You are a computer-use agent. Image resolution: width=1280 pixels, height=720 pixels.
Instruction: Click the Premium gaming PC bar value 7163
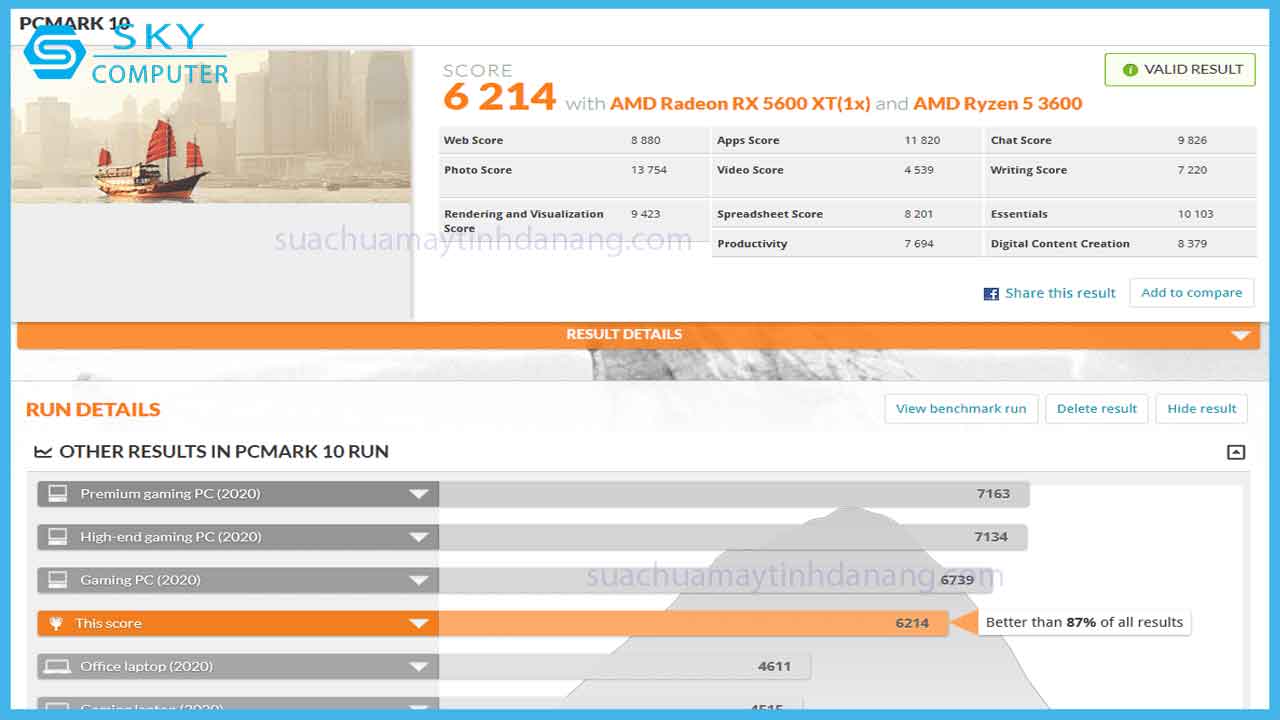[x=993, y=494]
